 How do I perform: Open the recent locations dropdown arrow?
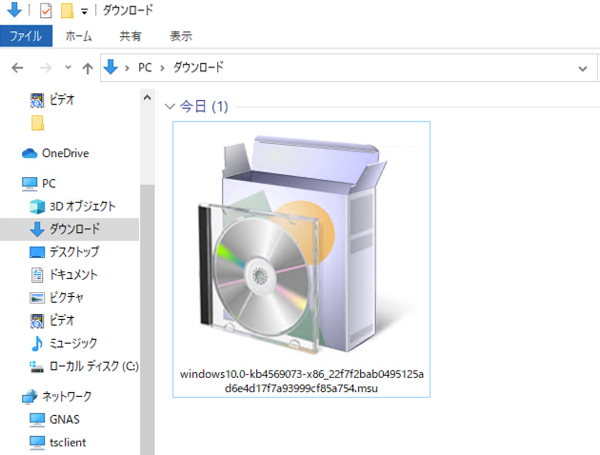pos(66,70)
